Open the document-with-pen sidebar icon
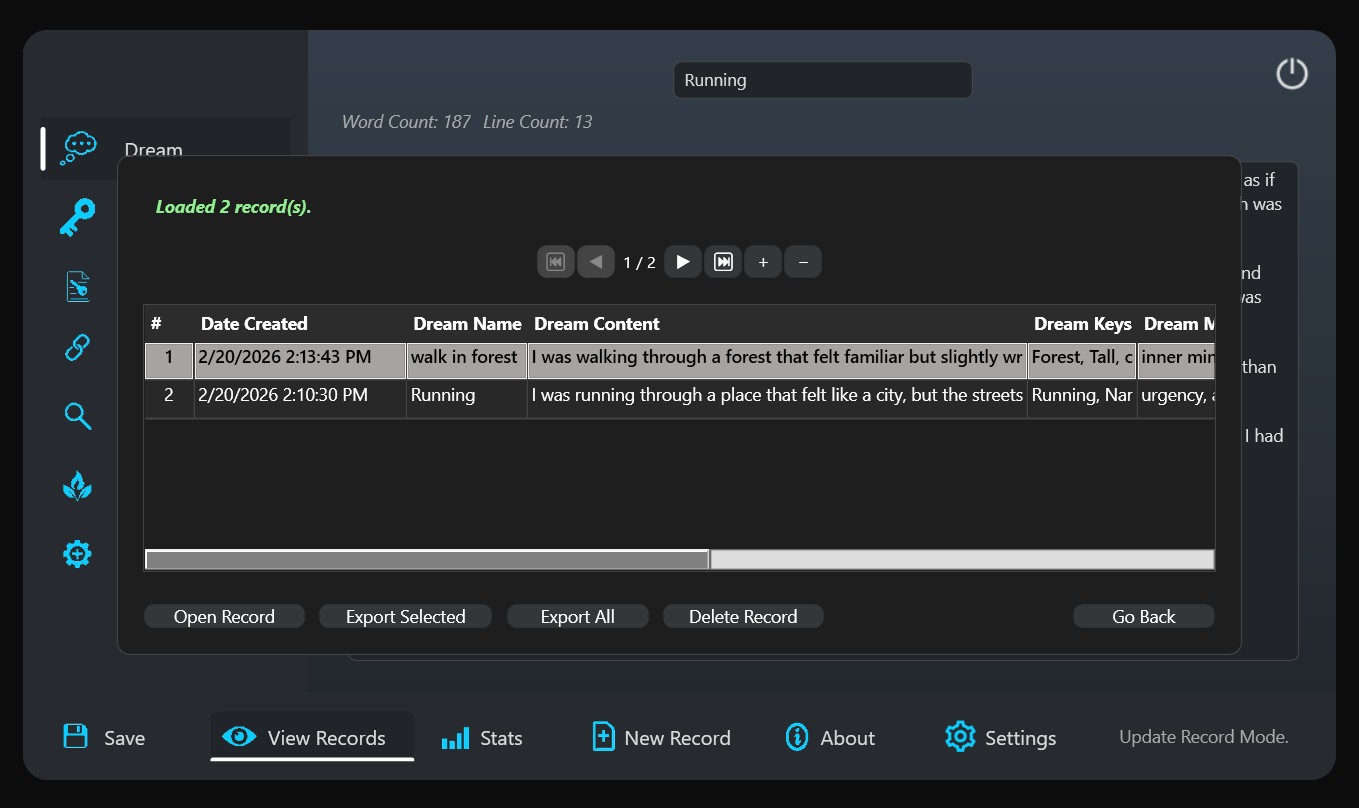 [x=77, y=286]
